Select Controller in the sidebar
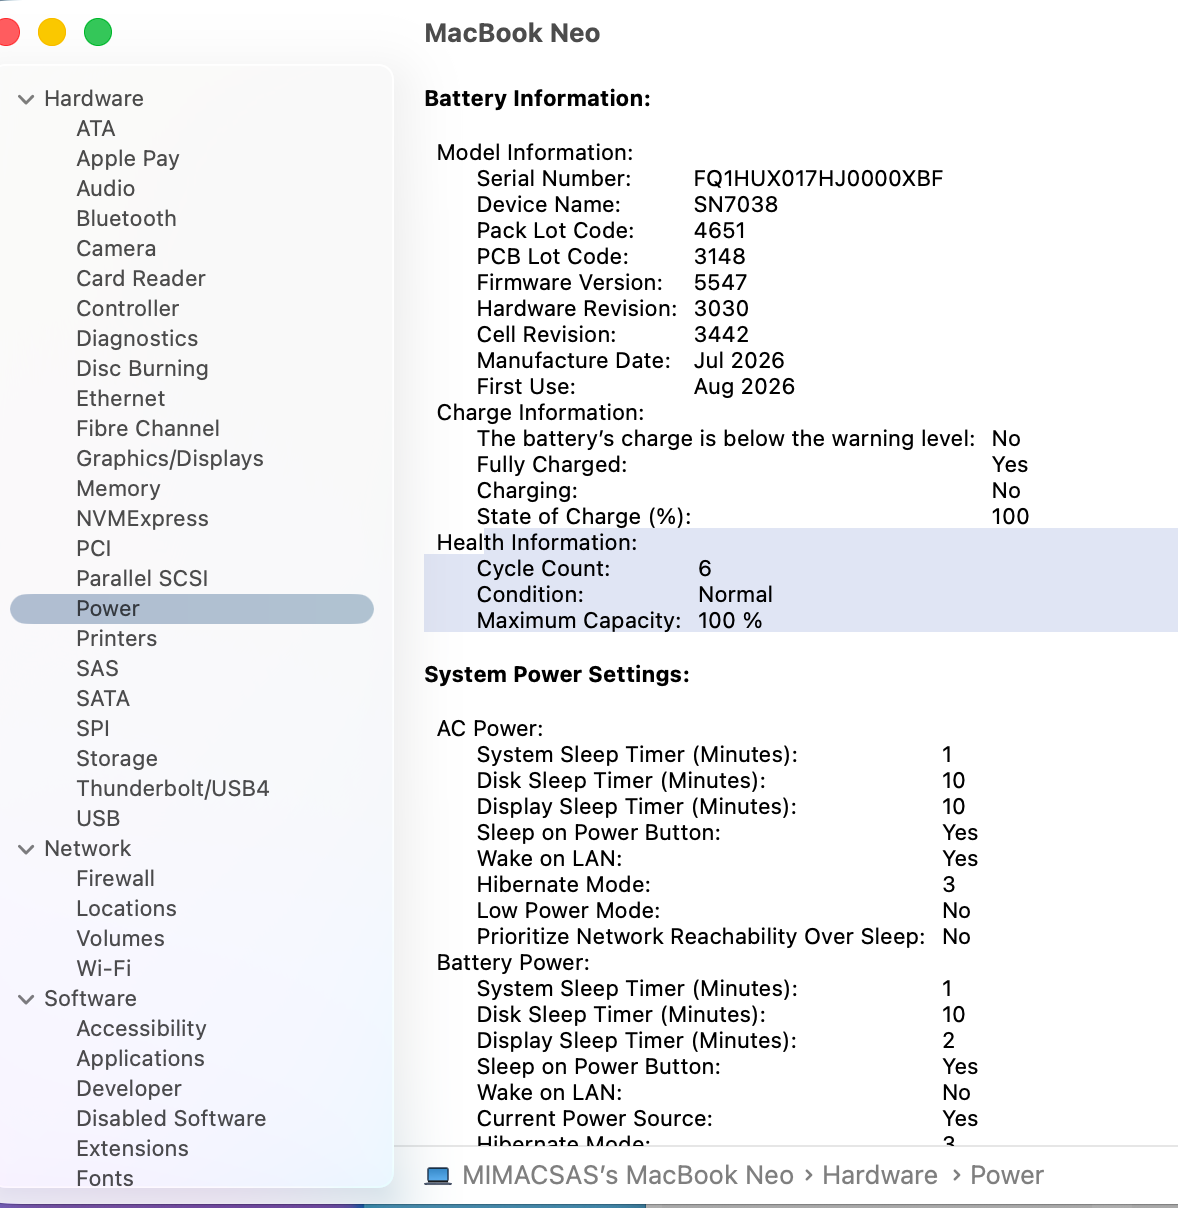Screen dimensions: 1178x1208 click(x=128, y=309)
